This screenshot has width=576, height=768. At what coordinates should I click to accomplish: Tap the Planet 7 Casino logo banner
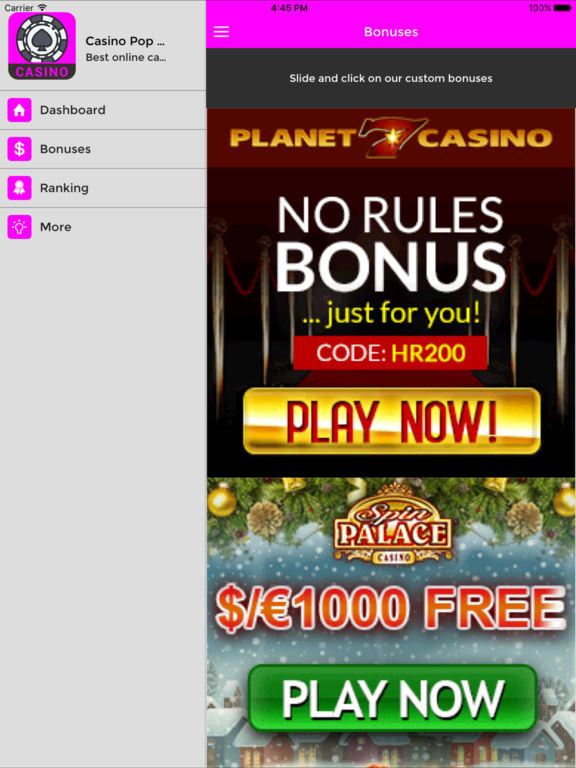click(391, 138)
